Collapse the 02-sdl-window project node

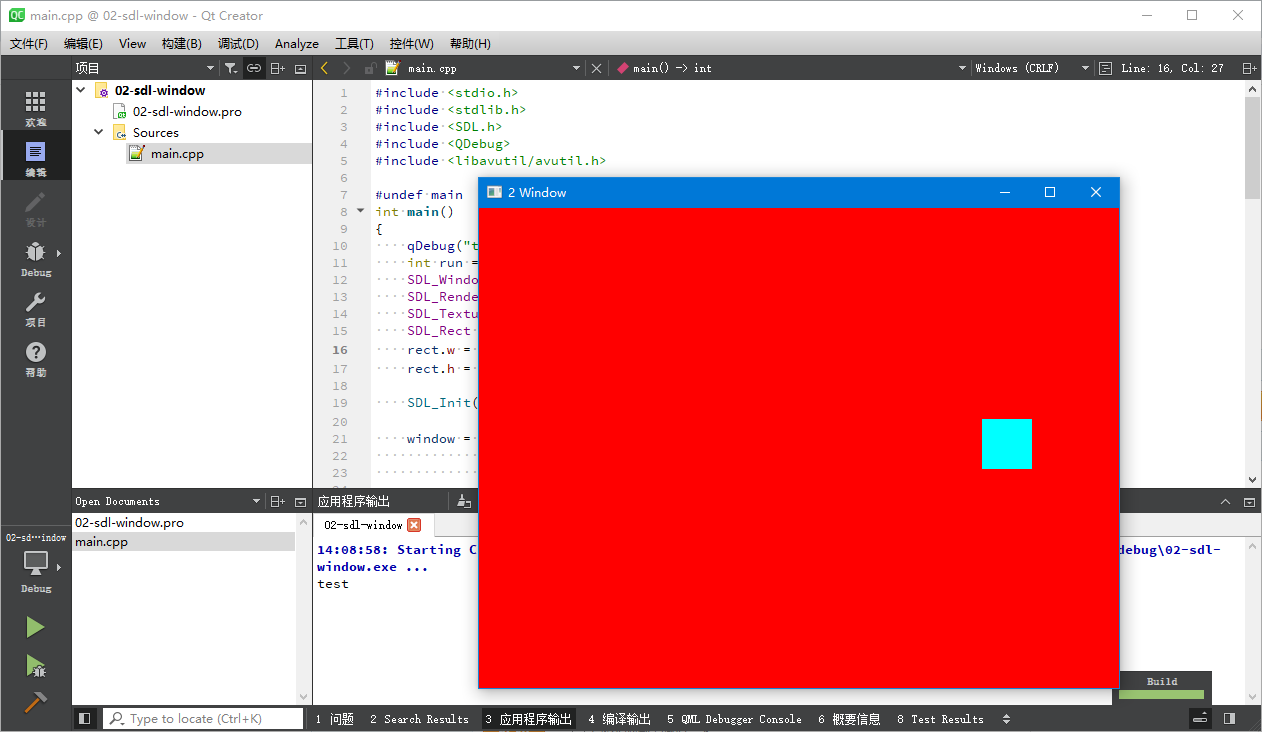[81, 90]
